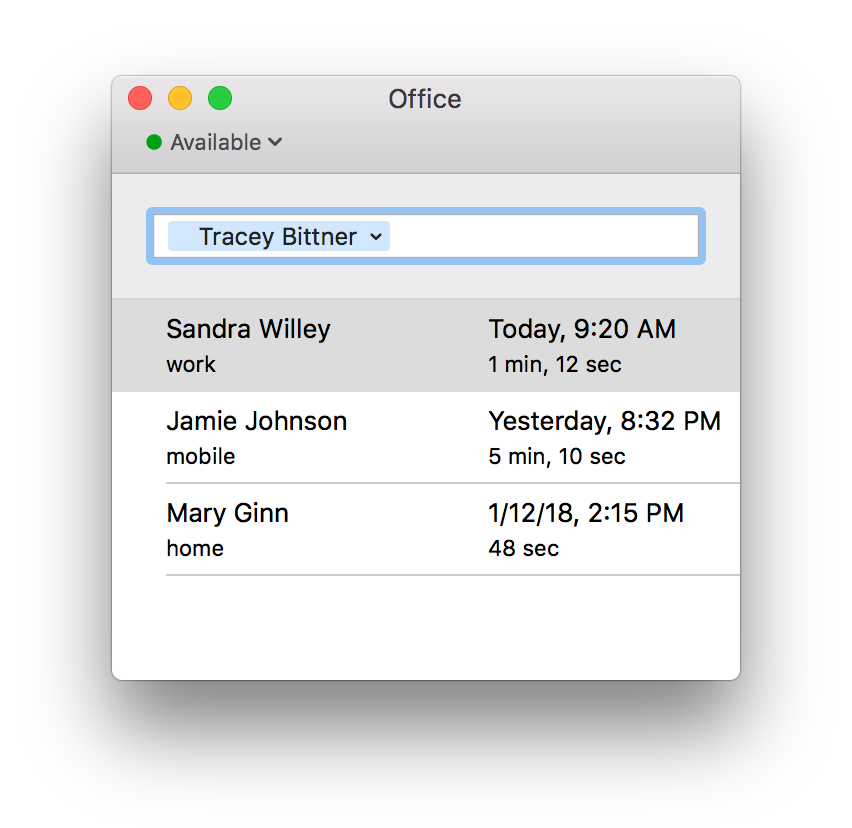This screenshot has height=828, width=852.
Task: Click the 'home' label under Mary Ginn
Action: (x=195, y=548)
